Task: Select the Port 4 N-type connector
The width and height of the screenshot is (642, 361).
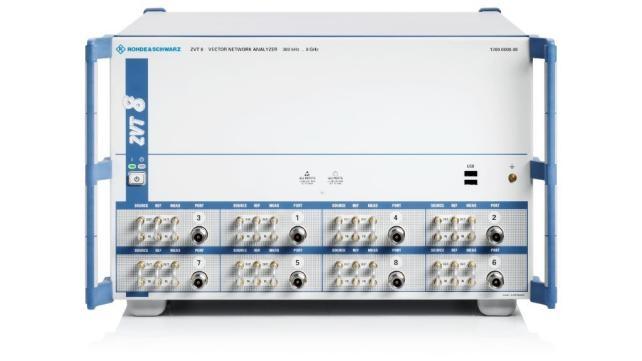Action: (396, 235)
